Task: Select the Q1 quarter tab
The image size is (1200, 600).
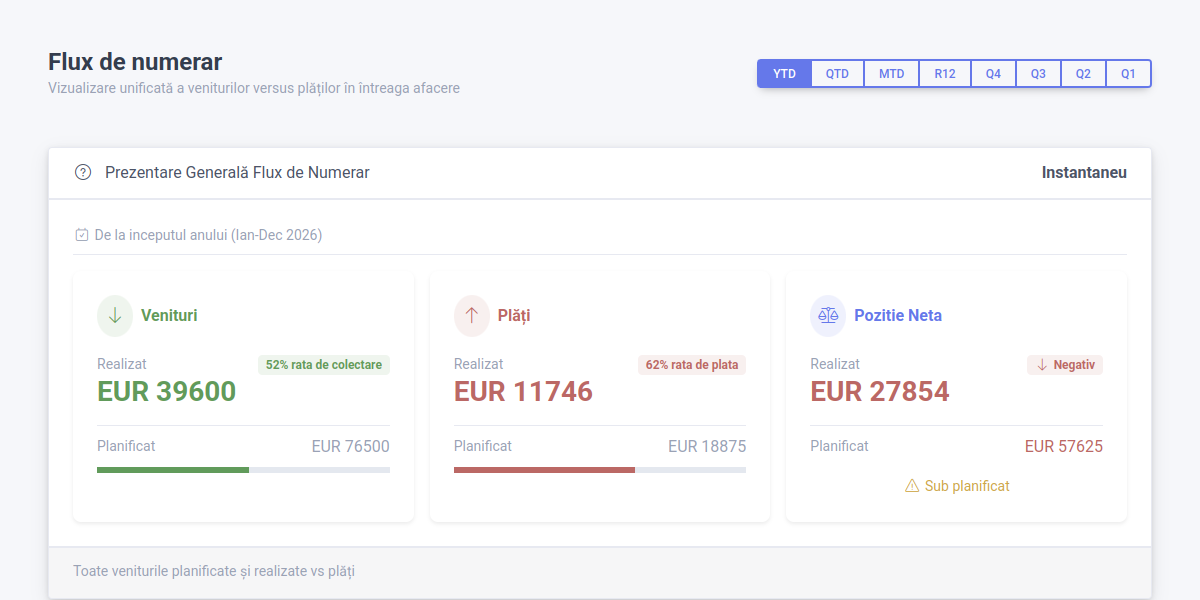Action: click(x=1128, y=72)
